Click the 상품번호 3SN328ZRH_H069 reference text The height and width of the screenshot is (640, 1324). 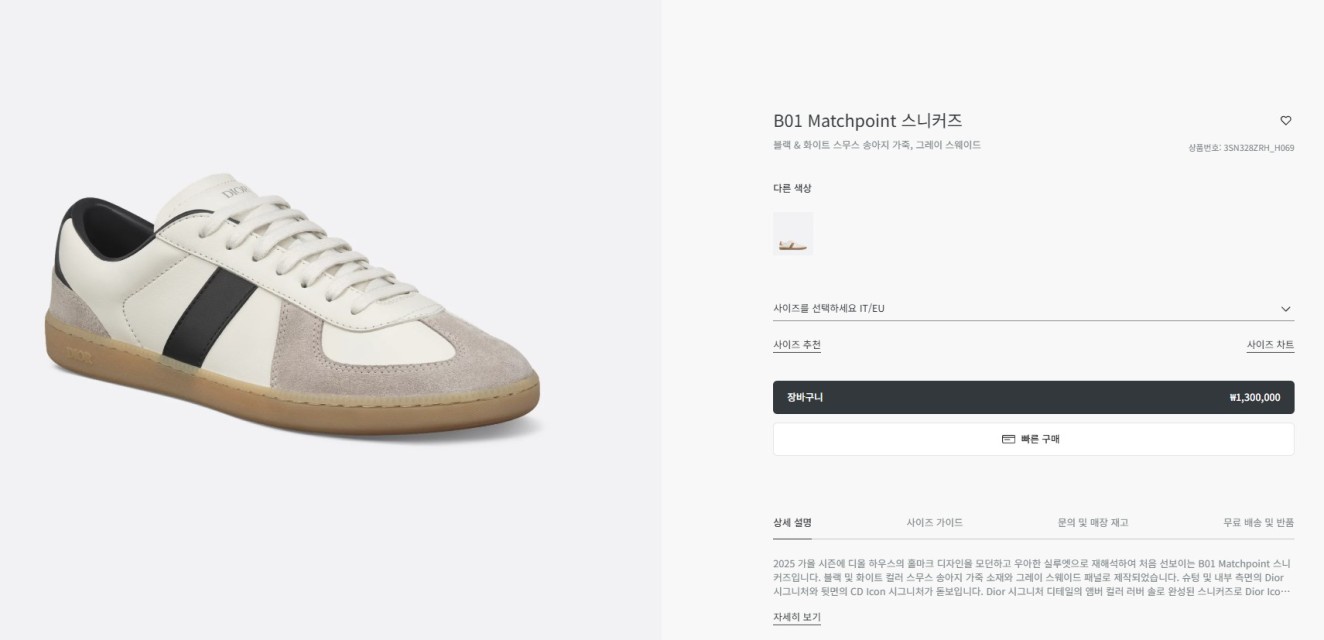[1241, 148]
